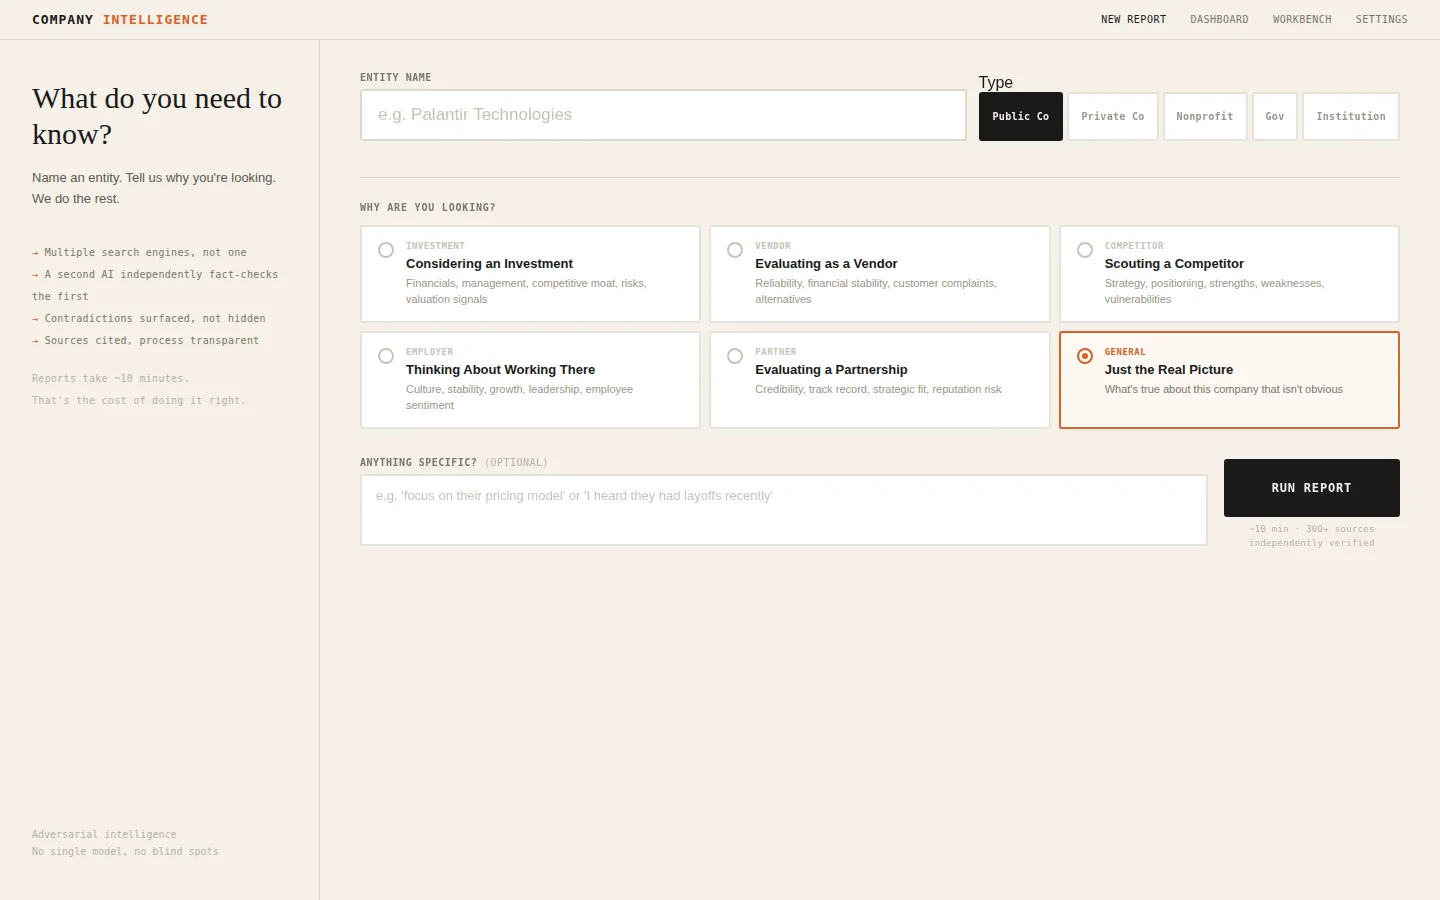This screenshot has width=1440, height=900.
Task: Set entity type to Public Co
Action: tap(1020, 117)
